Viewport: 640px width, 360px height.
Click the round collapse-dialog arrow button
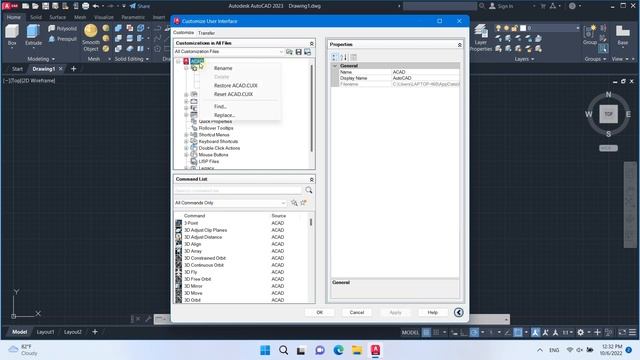click(458, 313)
